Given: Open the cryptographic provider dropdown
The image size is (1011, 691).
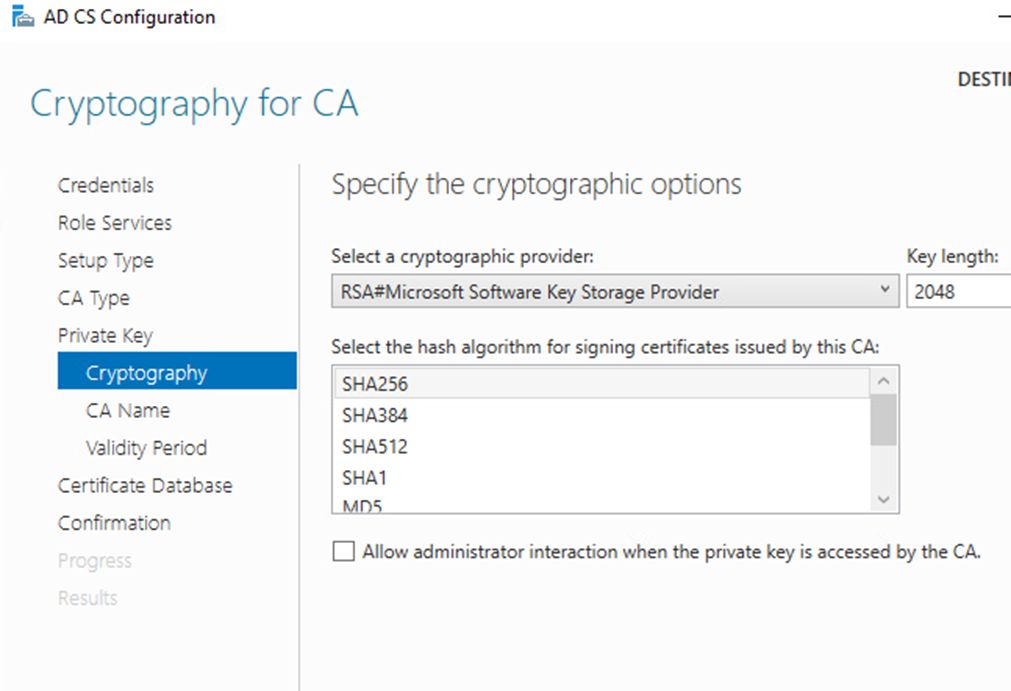Looking at the screenshot, I should [886, 291].
